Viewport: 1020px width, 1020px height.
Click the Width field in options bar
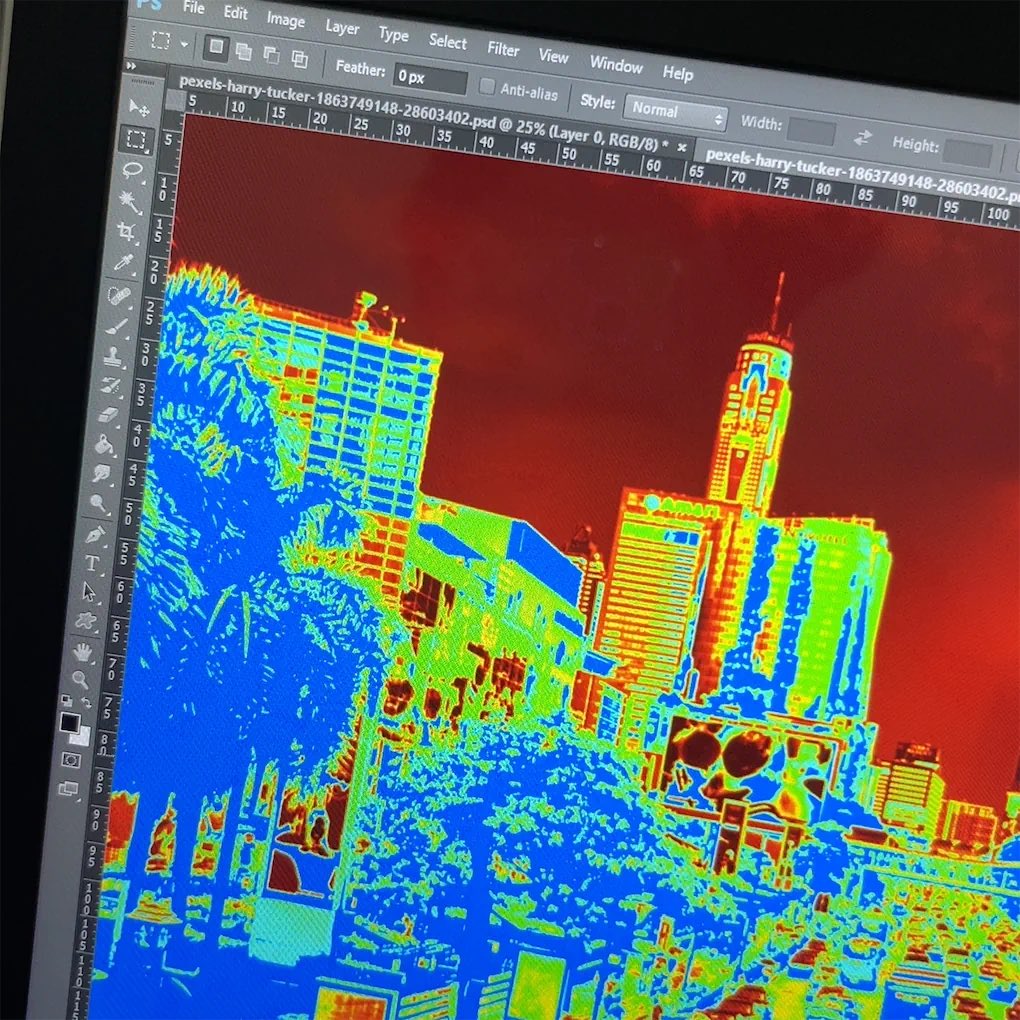(811, 132)
